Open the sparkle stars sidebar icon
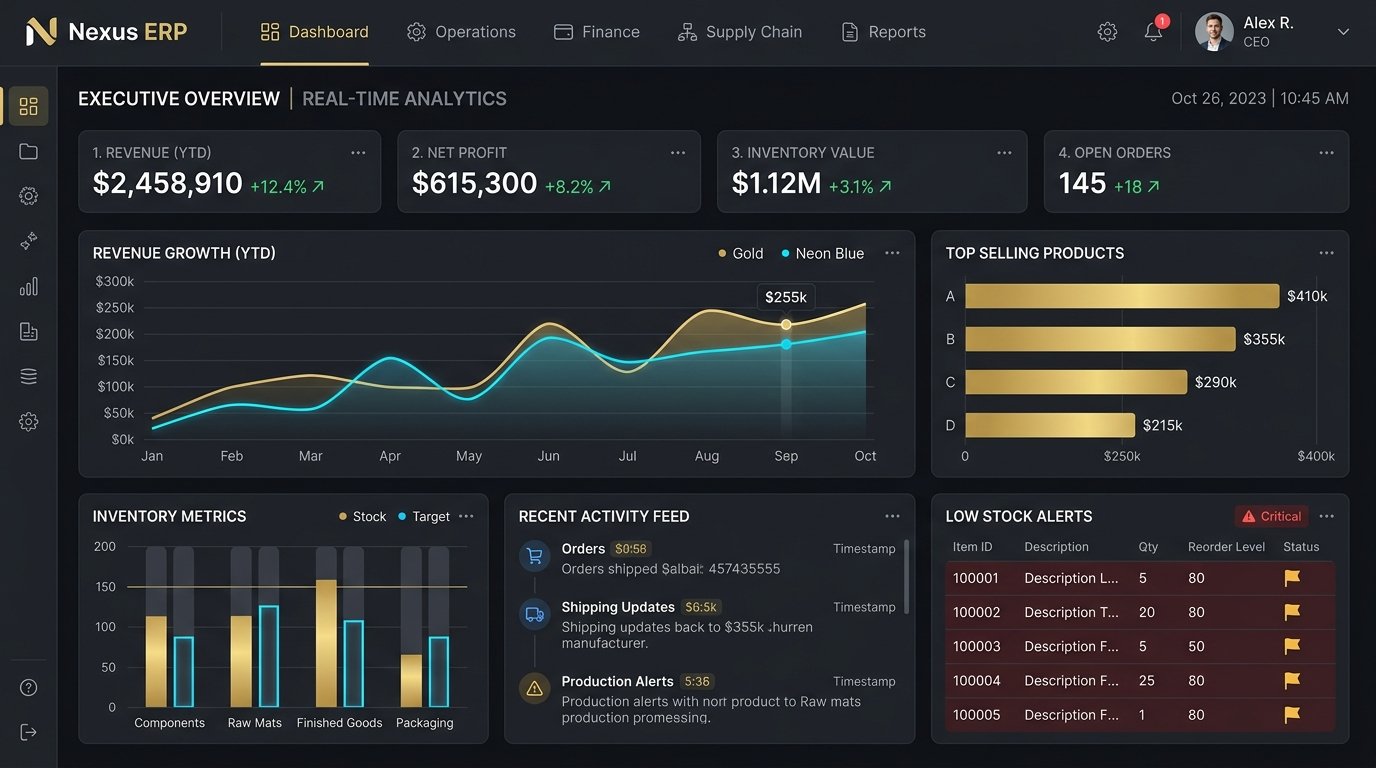Image resolution: width=1376 pixels, height=768 pixels. [28, 241]
